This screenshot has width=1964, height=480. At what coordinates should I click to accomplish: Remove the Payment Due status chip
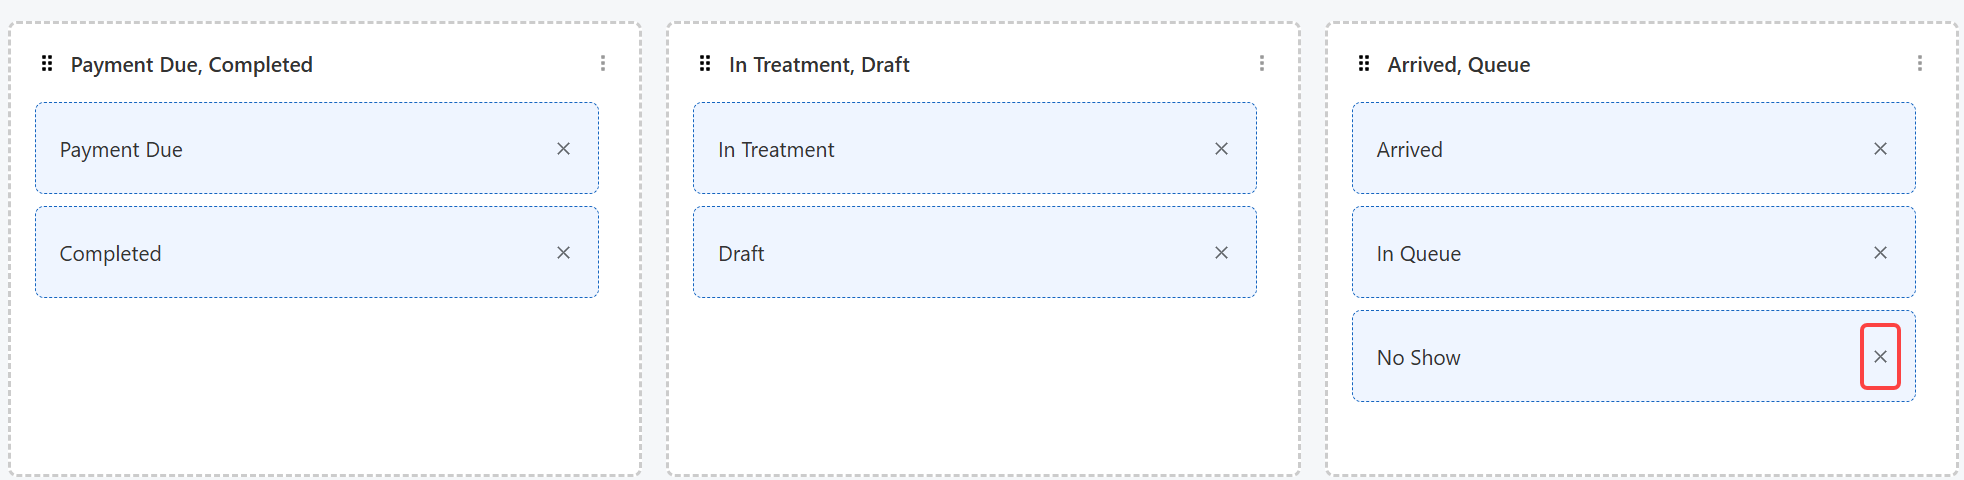tap(563, 149)
